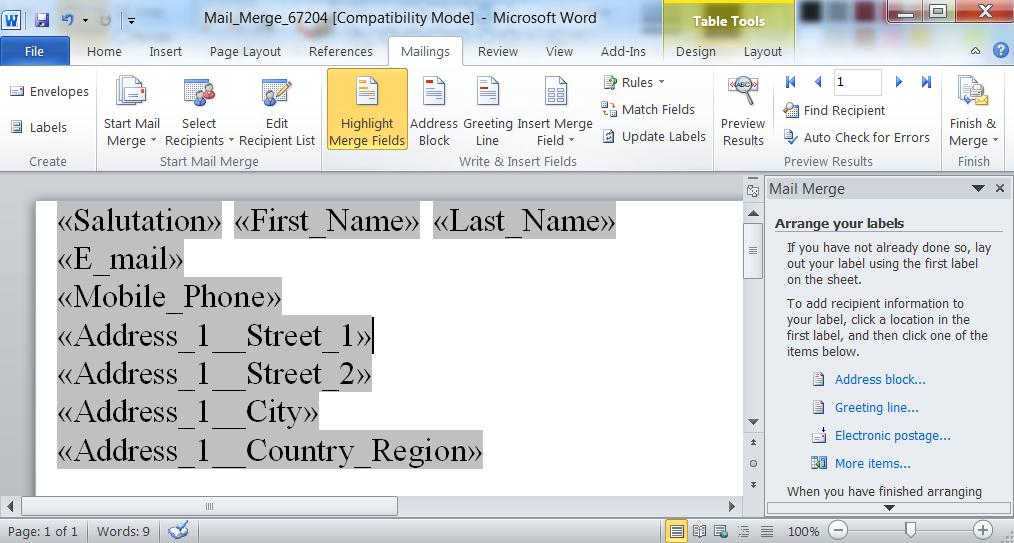The height and width of the screenshot is (543, 1014).
Task: Open the References tab
Action: [341, 52]
